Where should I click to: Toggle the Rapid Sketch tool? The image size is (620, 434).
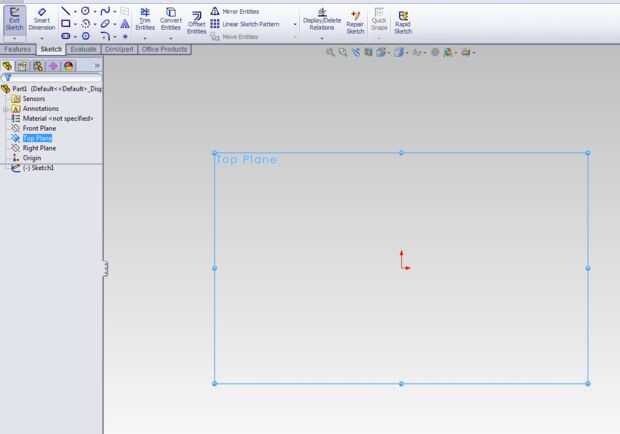click(403, 22)
